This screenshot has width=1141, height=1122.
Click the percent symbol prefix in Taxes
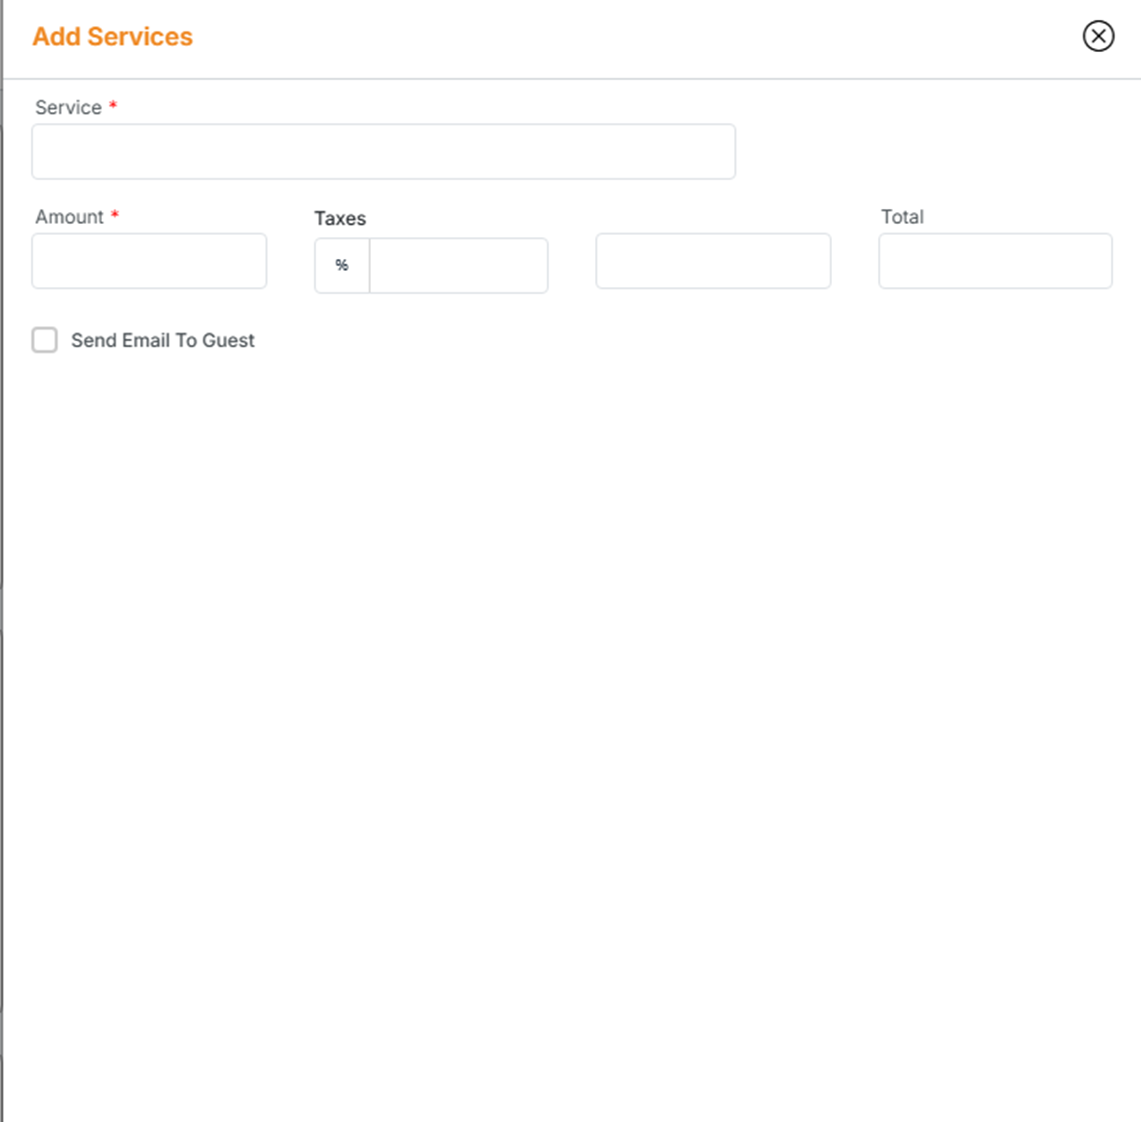click(x=342, y=266)
